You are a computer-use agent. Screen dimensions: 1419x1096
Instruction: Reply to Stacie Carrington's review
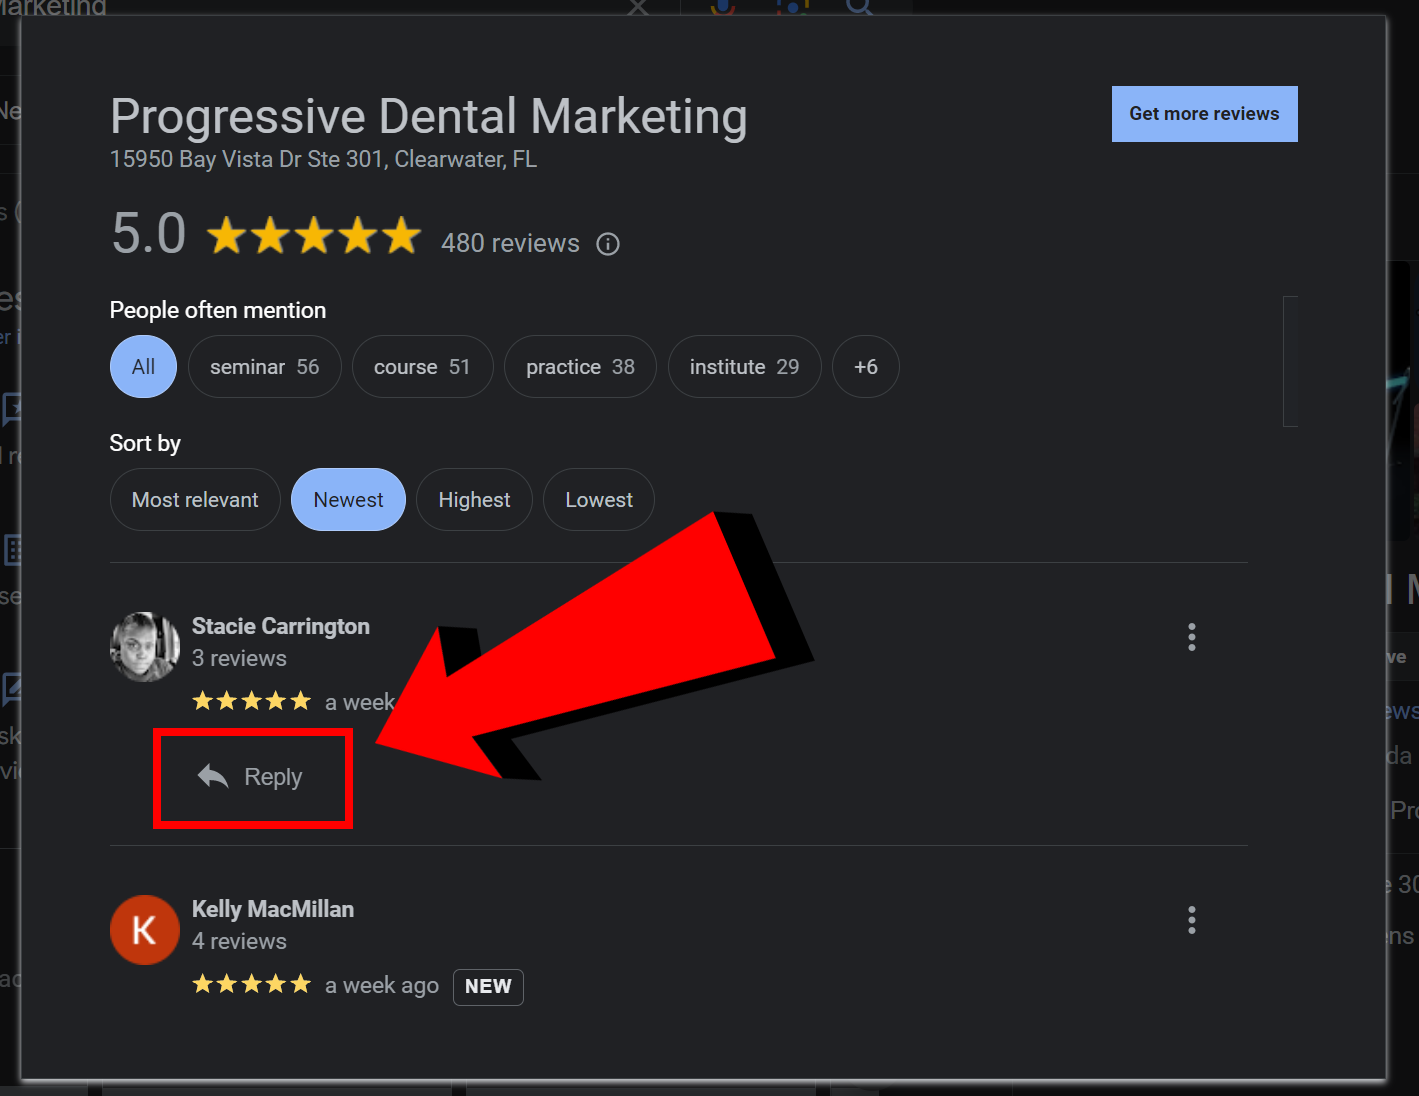coord(251,777)
